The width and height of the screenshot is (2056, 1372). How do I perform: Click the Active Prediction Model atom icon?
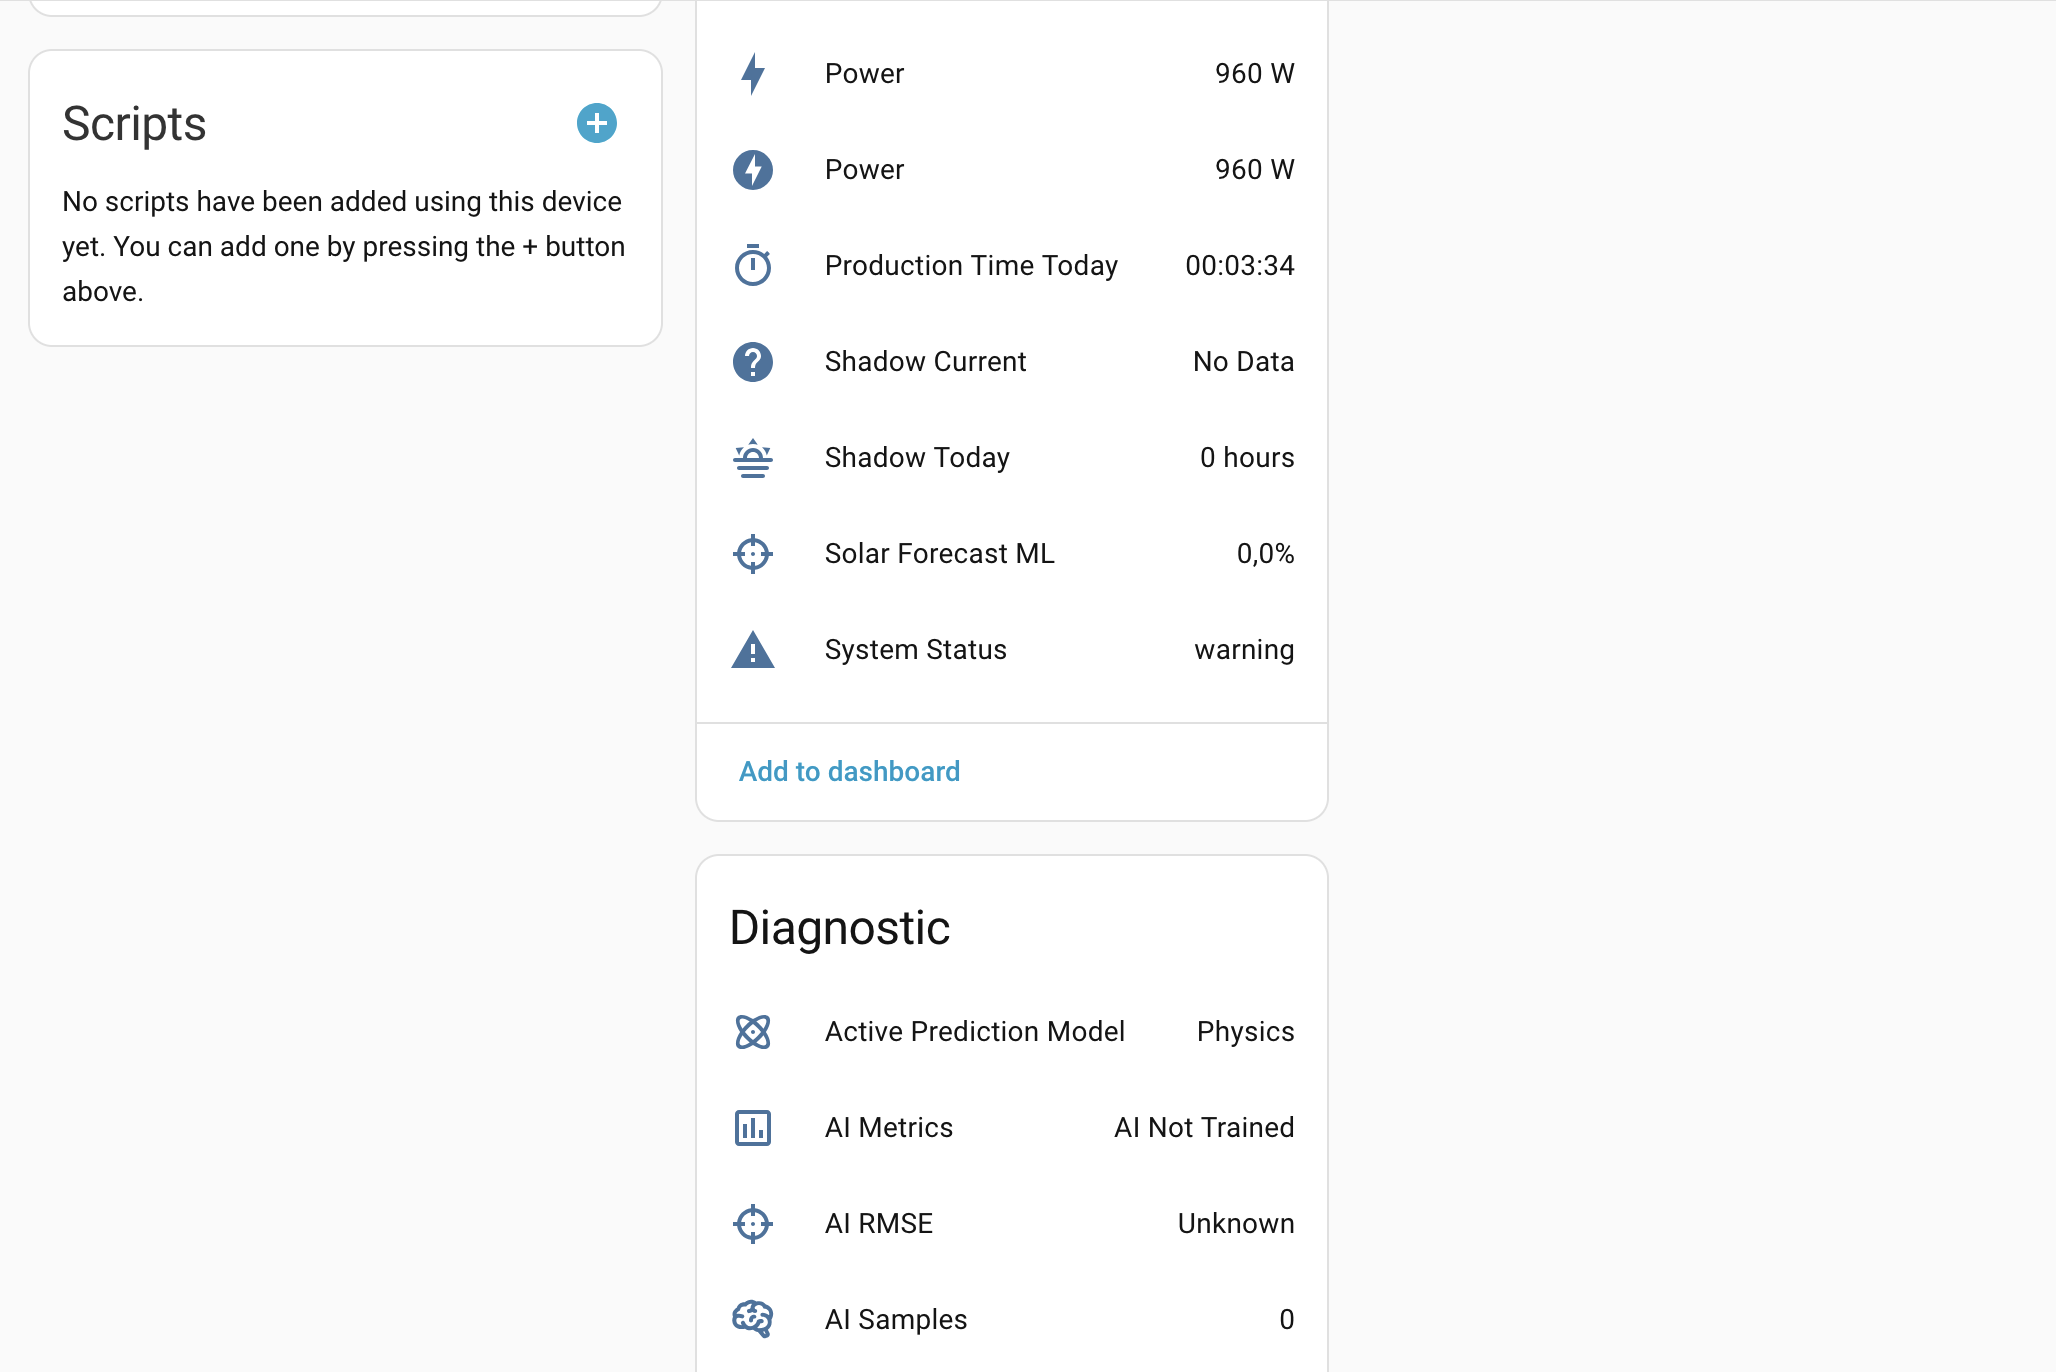pyautogui.click(x=753, y=1032)
